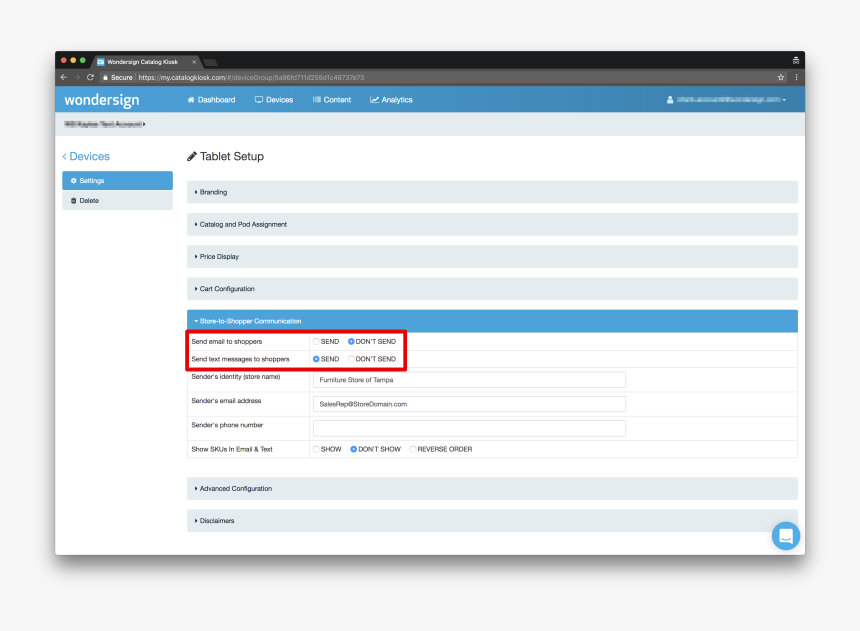Click the browser reload icon
This screenshot has width=860, height=631.
pyautogui.click(x=90, y=77)
